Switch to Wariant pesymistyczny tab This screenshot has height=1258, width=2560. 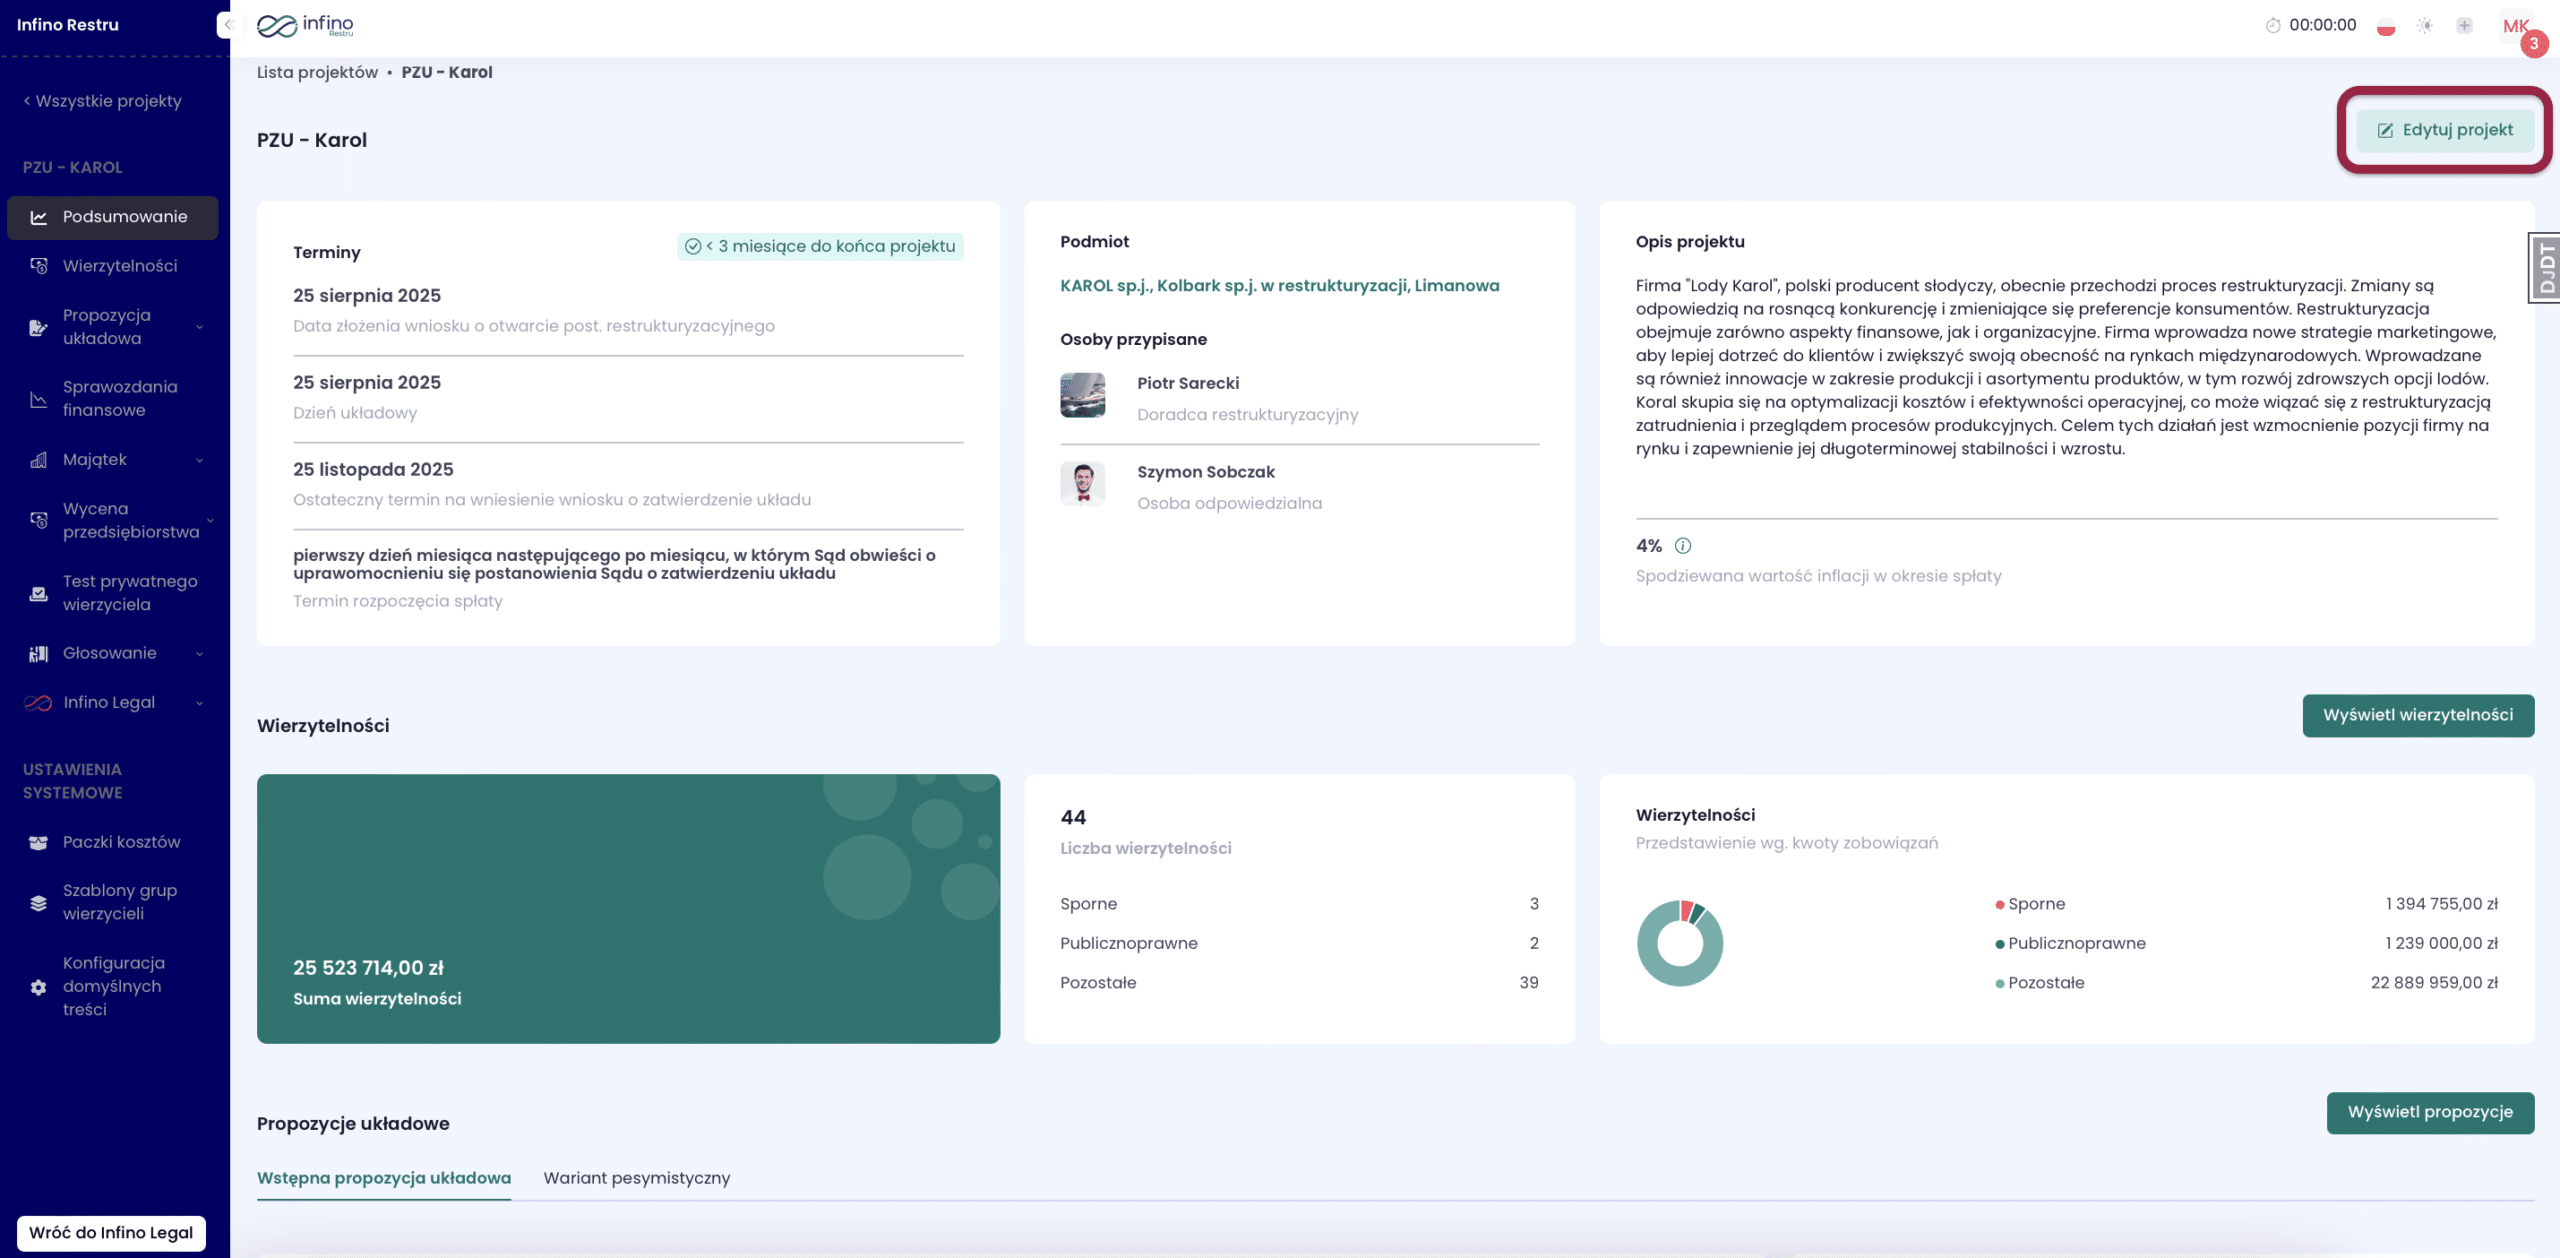(x=636, y=1178)
